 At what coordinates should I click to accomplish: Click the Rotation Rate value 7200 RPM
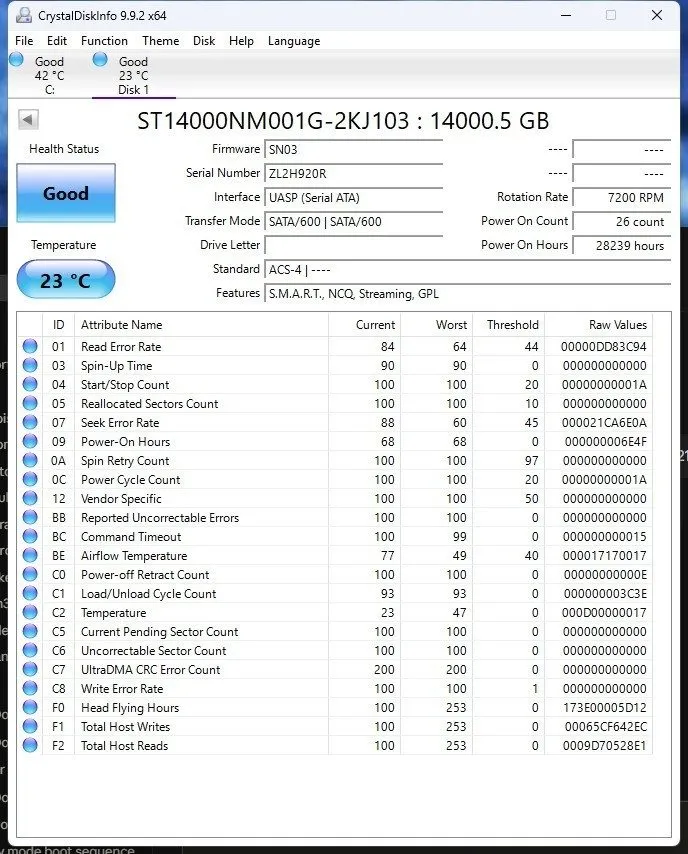pos(622,198)
